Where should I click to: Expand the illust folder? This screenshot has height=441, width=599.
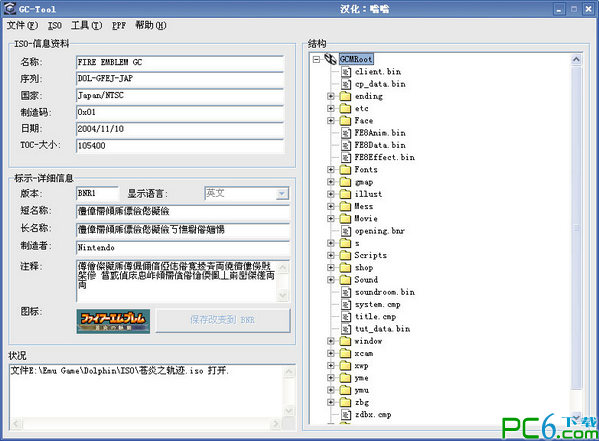tap(331, 194)
